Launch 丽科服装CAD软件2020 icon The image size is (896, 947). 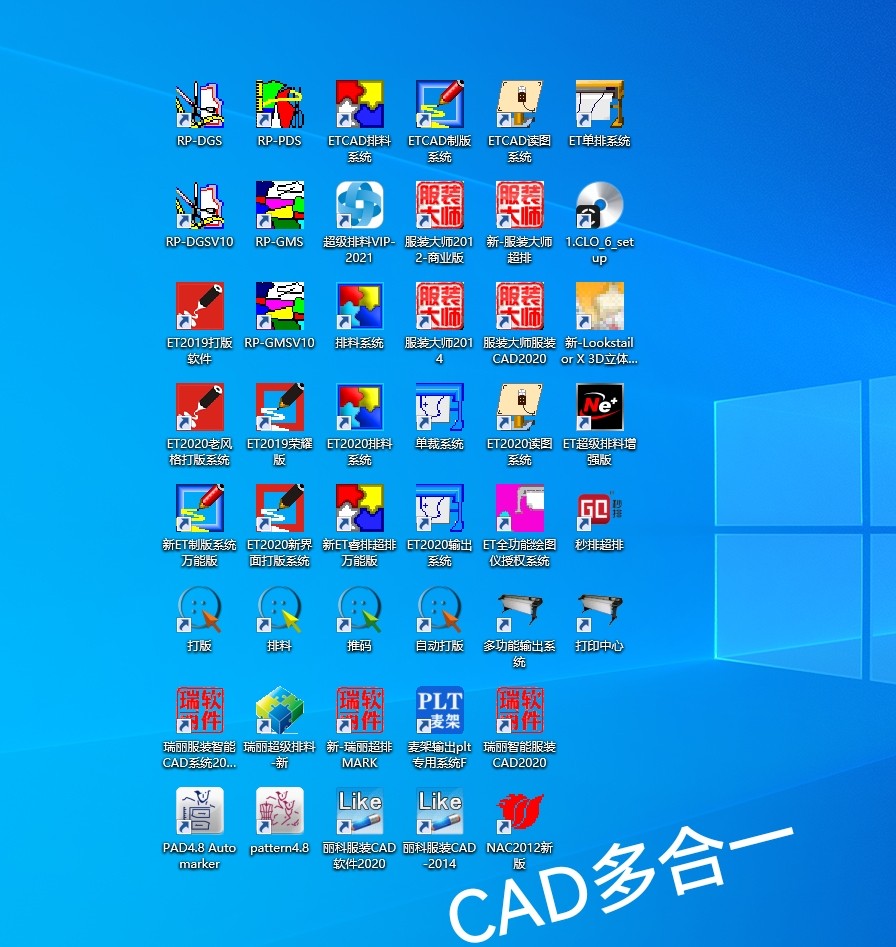pos(359,810)
